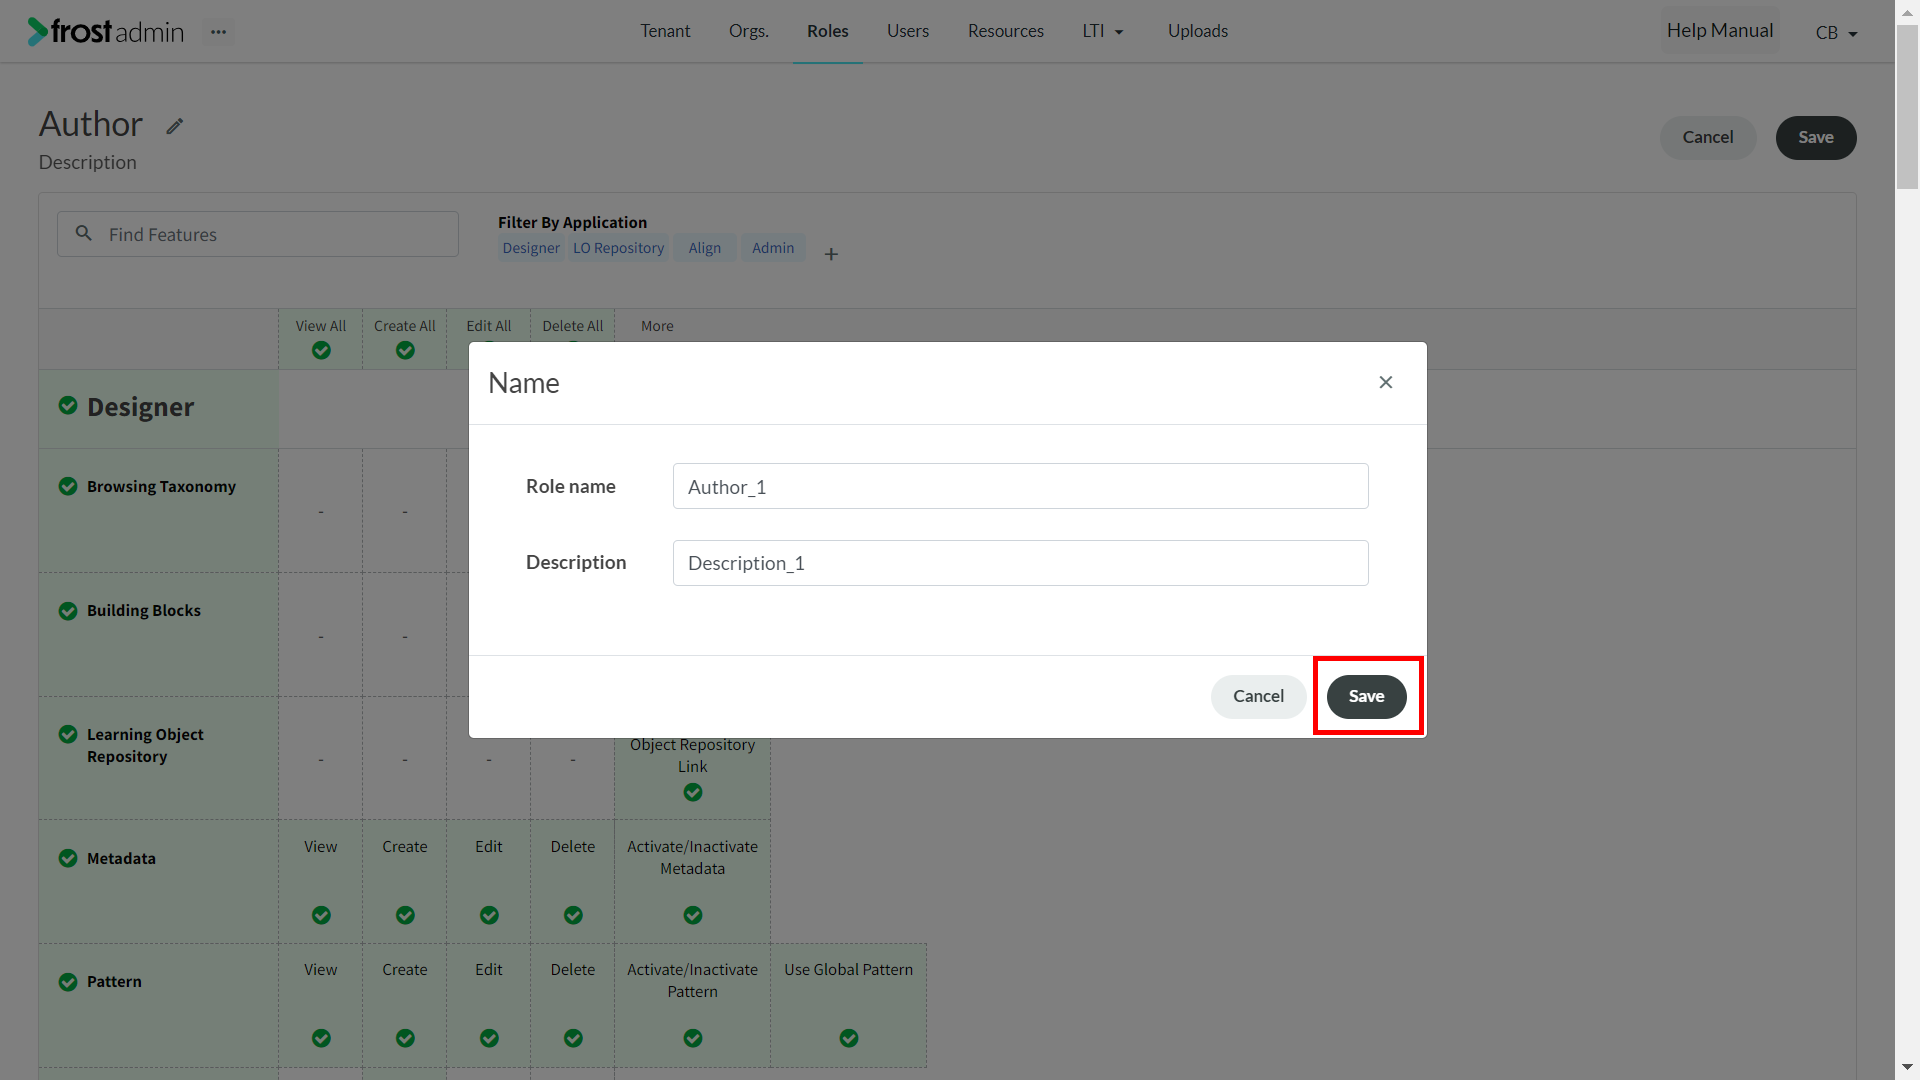Toggle the Metadata row checkmark
The width and height of the screenshot is (1920, 1080).
tap(68, 858)
